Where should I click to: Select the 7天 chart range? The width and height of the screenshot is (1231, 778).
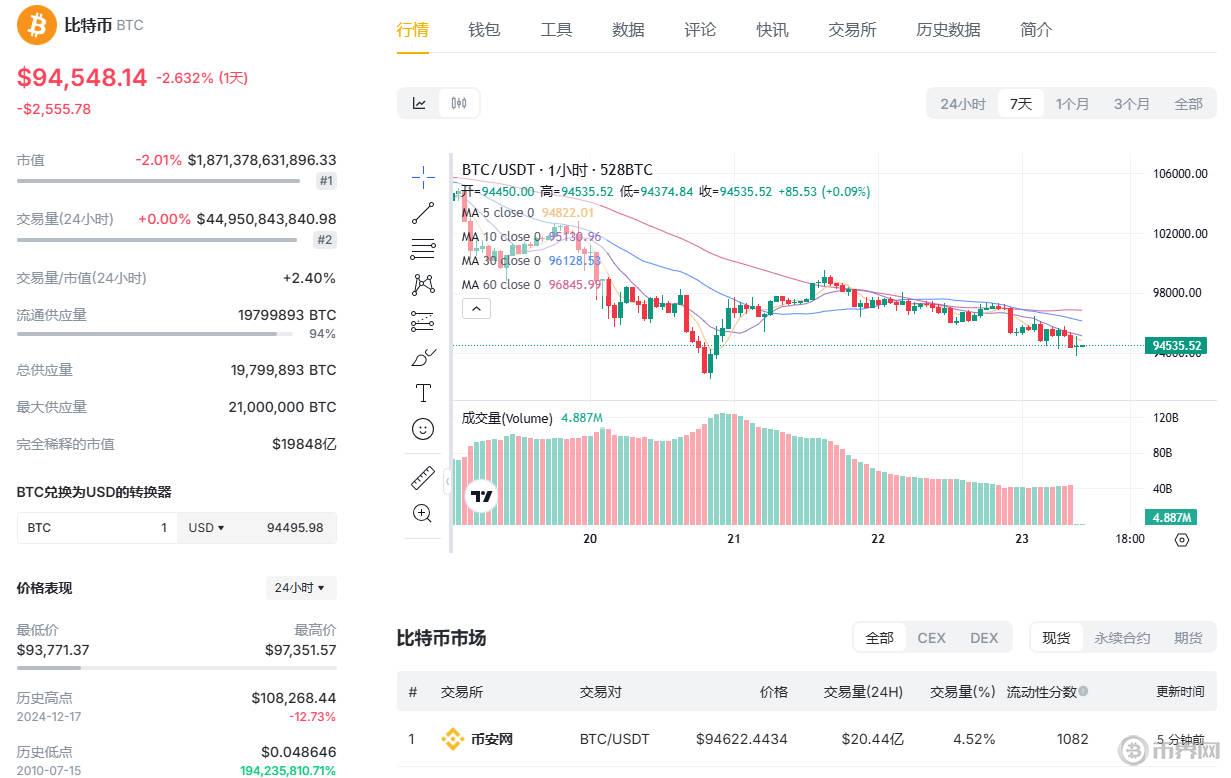coord(1021,104)
